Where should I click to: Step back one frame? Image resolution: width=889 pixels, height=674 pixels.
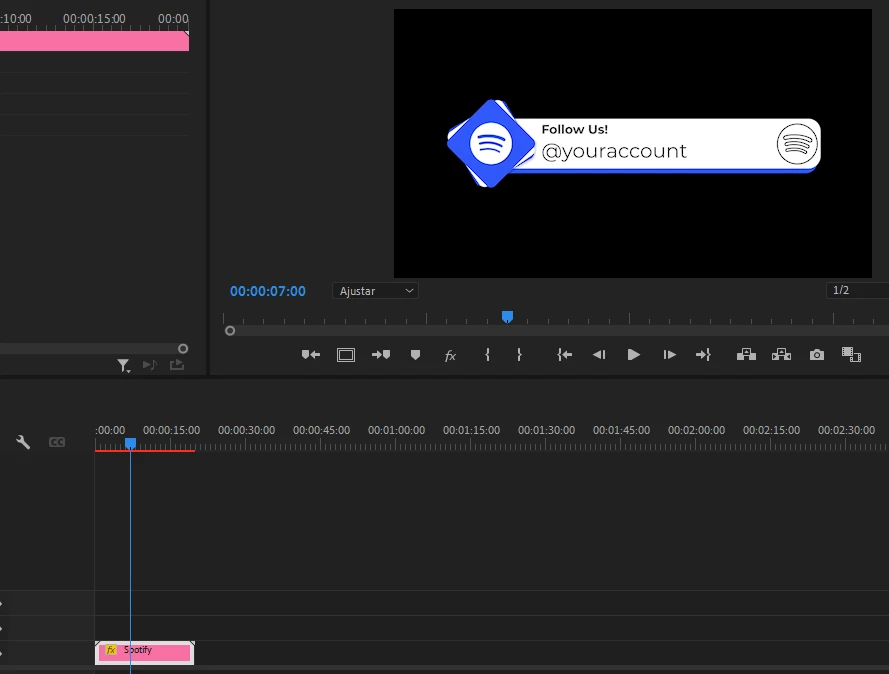pyautogui.click(x=599, y=355)
